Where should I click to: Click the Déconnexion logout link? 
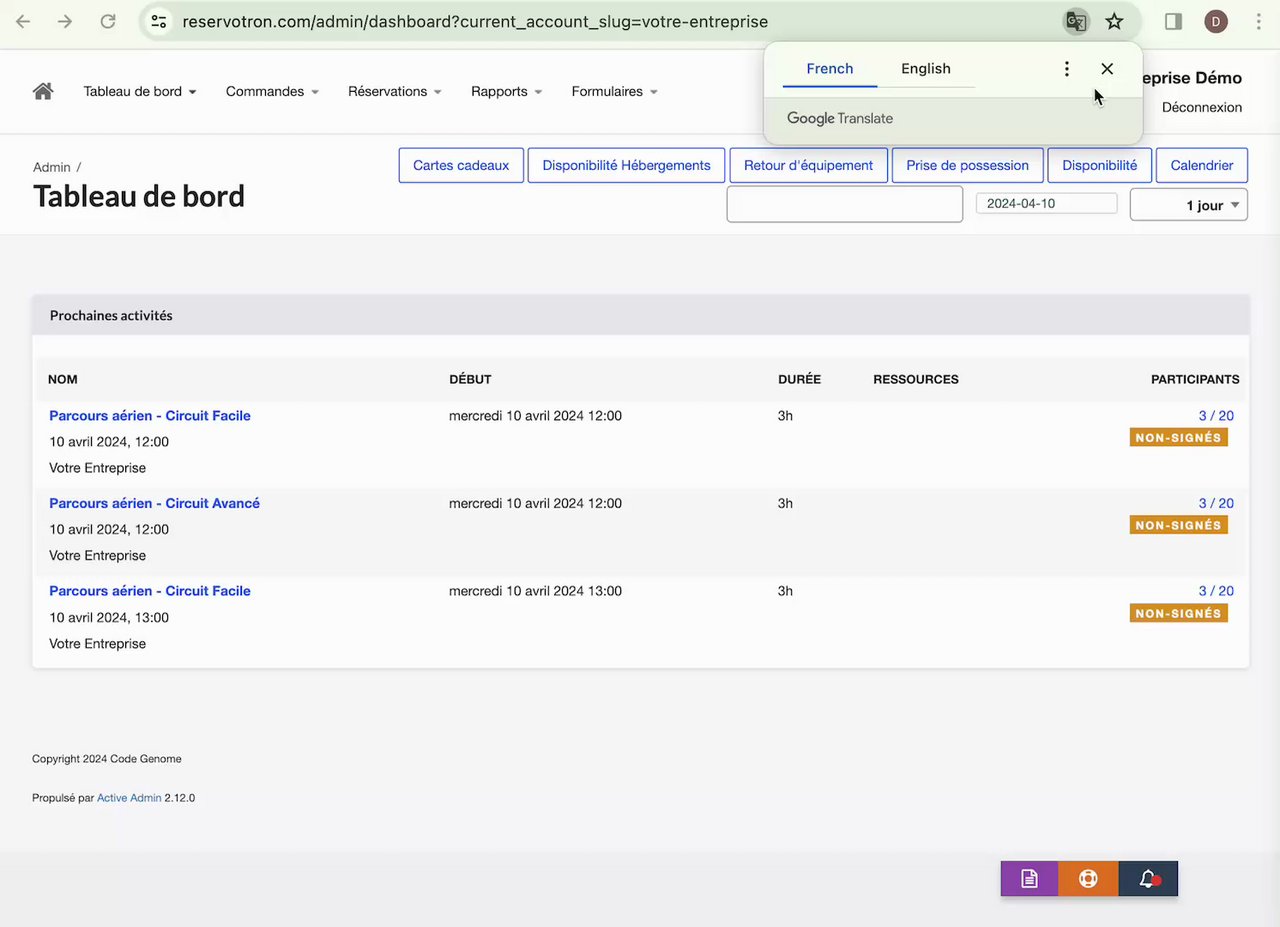click(1201, 107)
